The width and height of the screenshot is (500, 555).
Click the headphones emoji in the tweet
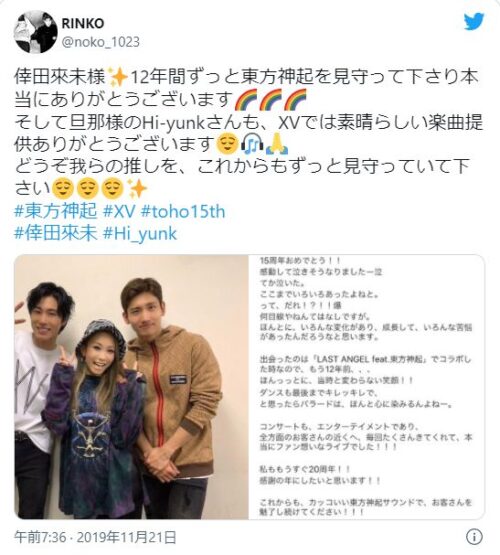(x=252, y=144)
